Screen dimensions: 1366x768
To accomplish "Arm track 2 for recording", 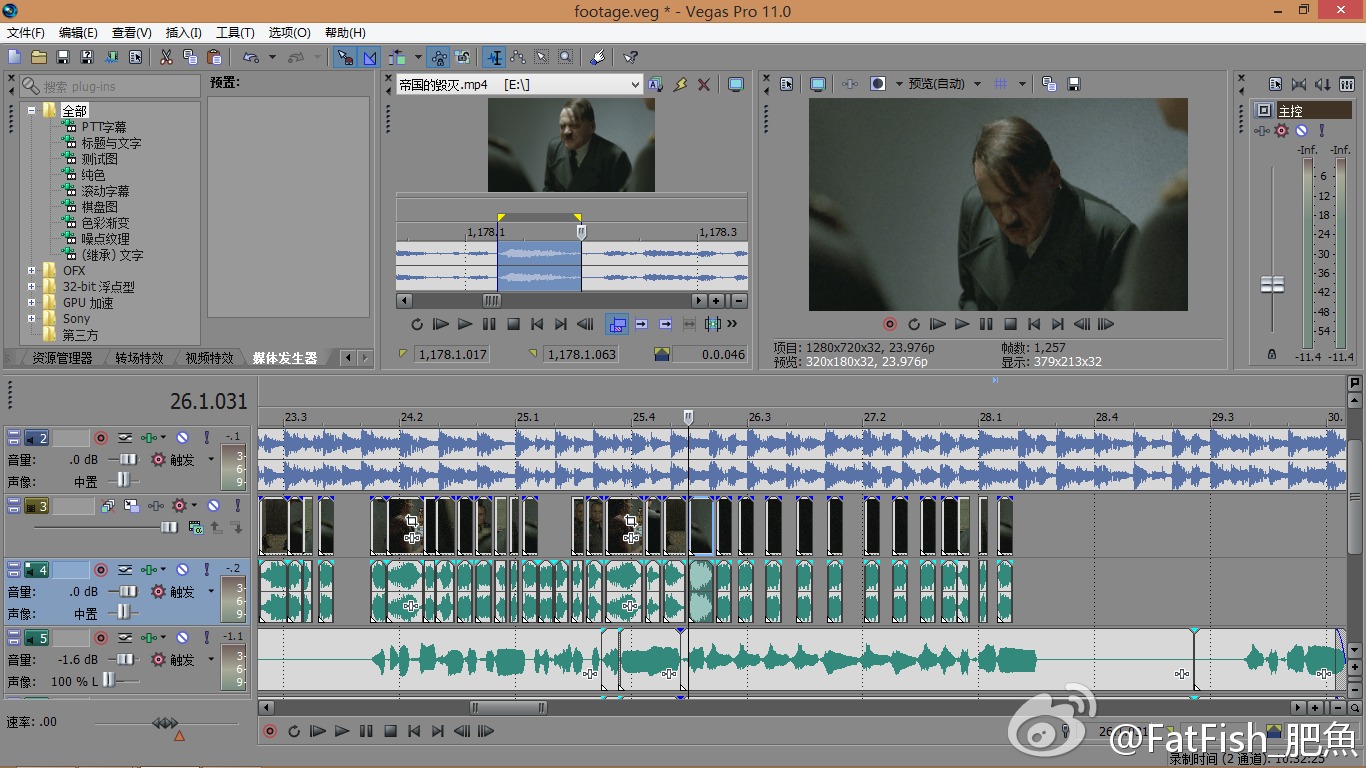I will 100,437.
